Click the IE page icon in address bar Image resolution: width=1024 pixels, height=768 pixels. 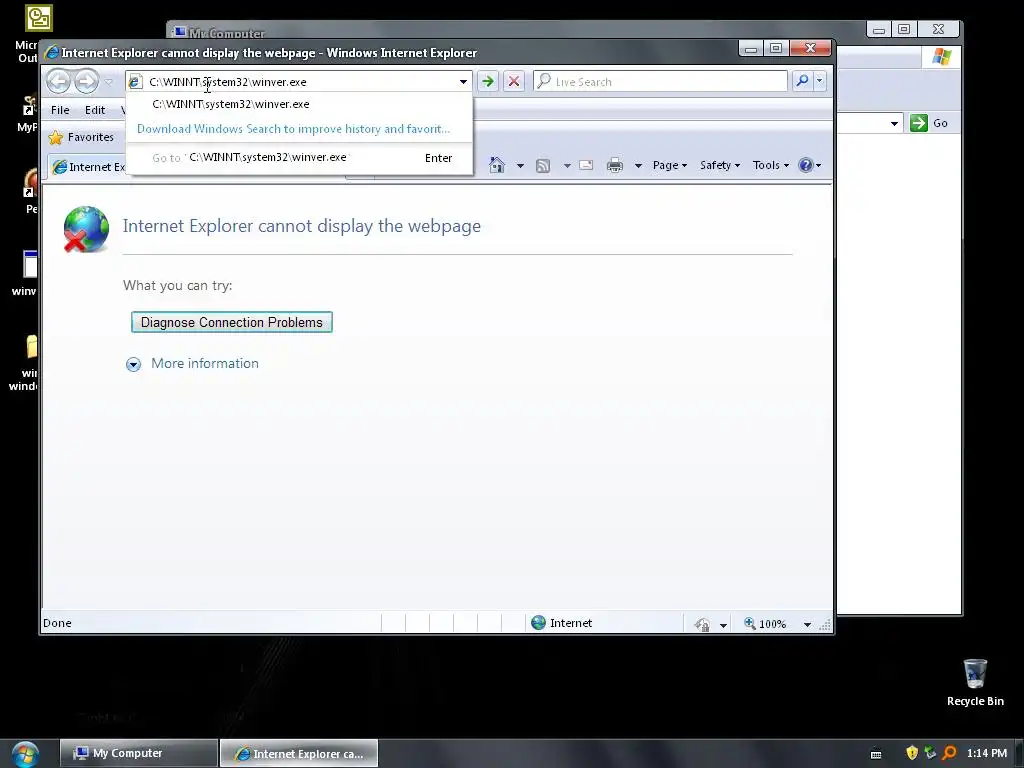(x=135, y=82)
